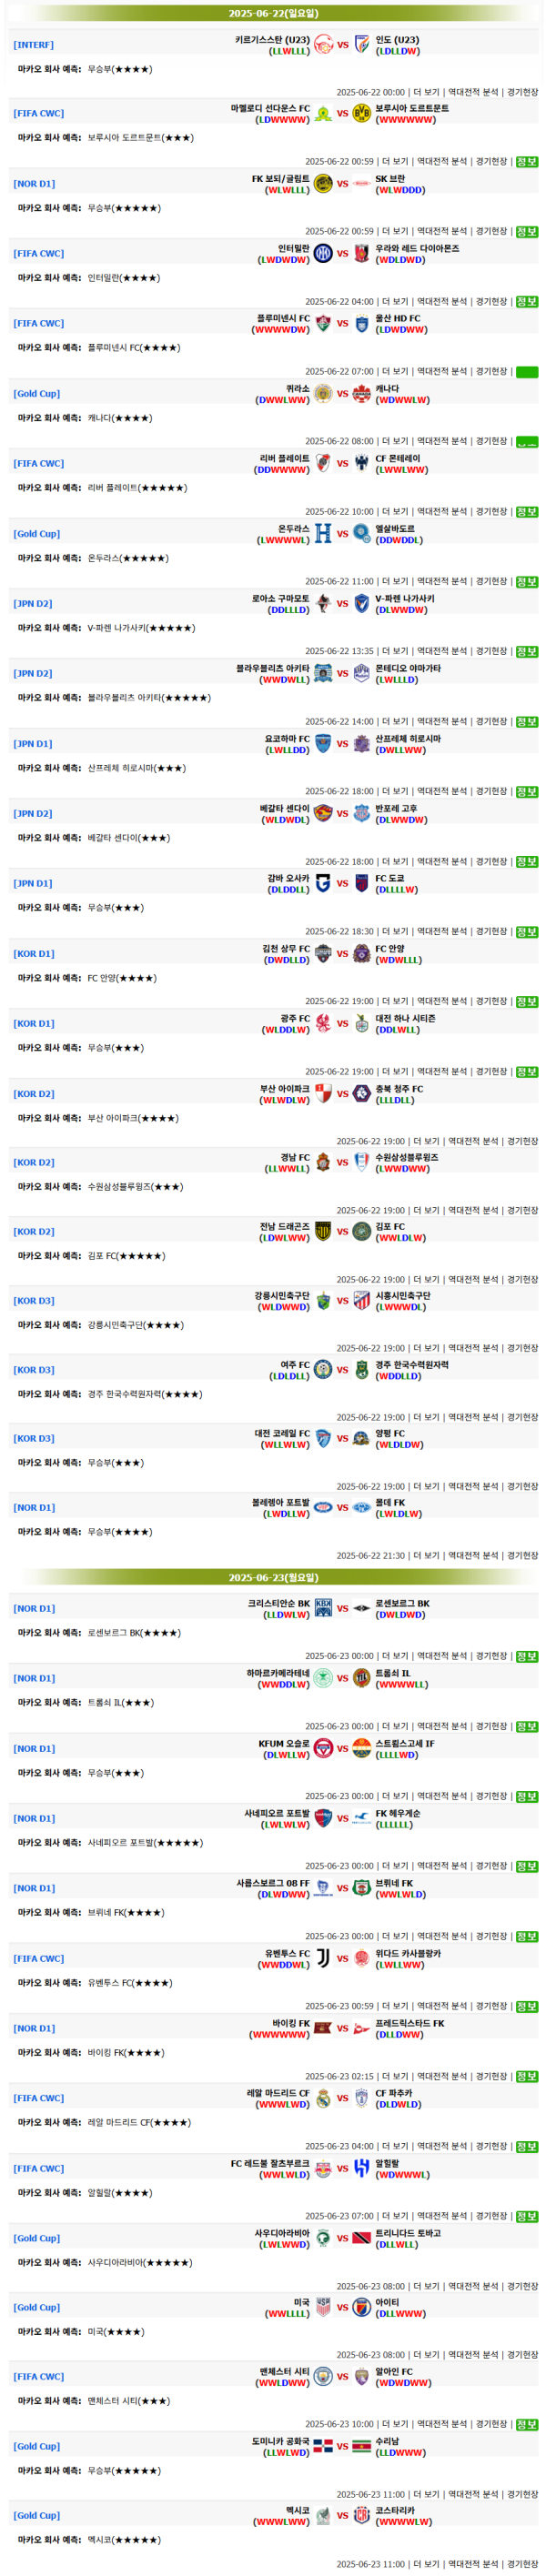Click the 2025-06-23(월요일) date header

pos(273,1577)
